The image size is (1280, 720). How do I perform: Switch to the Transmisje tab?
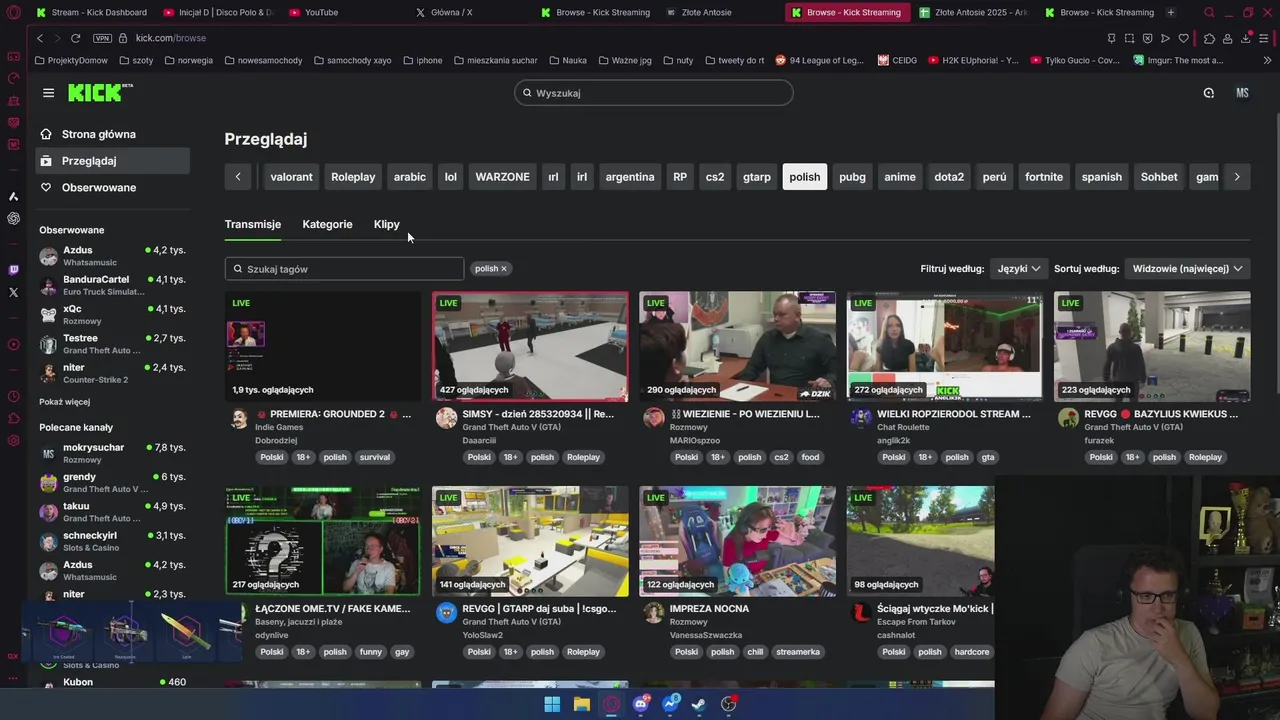tap(253, 224)
